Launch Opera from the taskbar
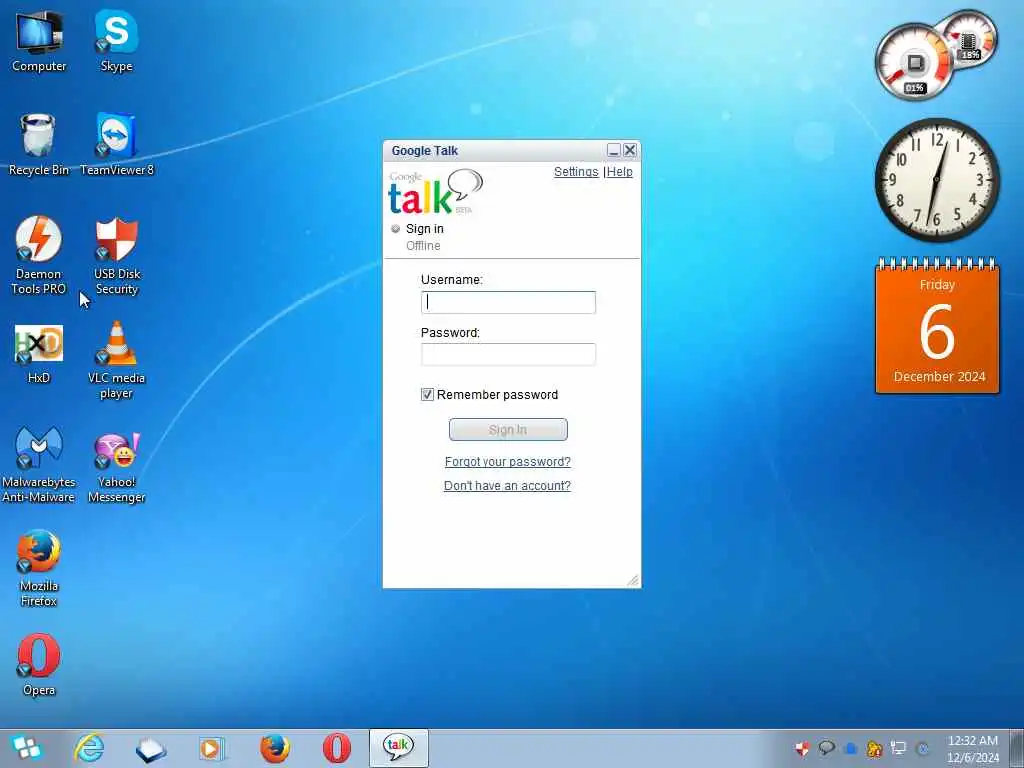1024x768 pixels. tap(337, 748)
